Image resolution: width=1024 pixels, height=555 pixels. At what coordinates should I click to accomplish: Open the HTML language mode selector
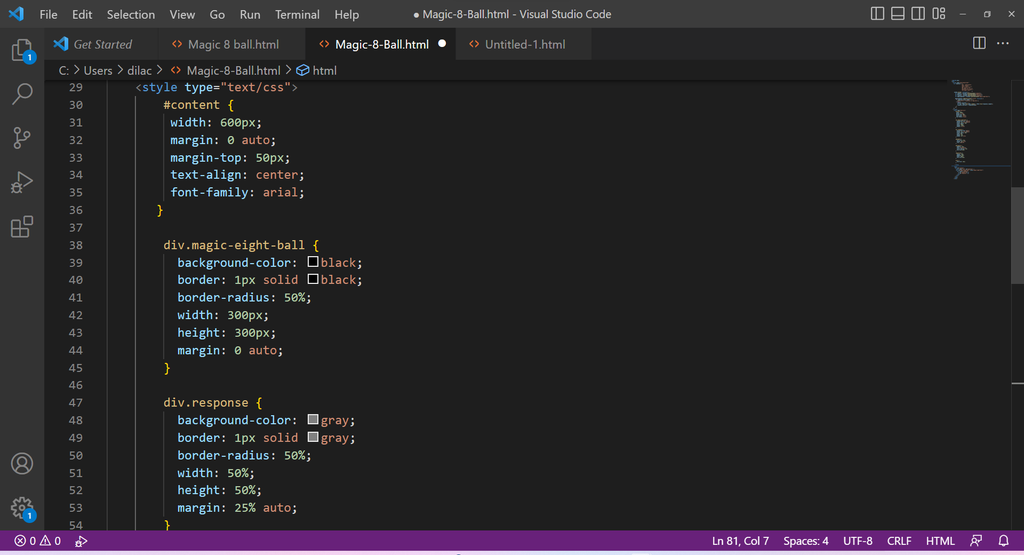click(940, 541)
